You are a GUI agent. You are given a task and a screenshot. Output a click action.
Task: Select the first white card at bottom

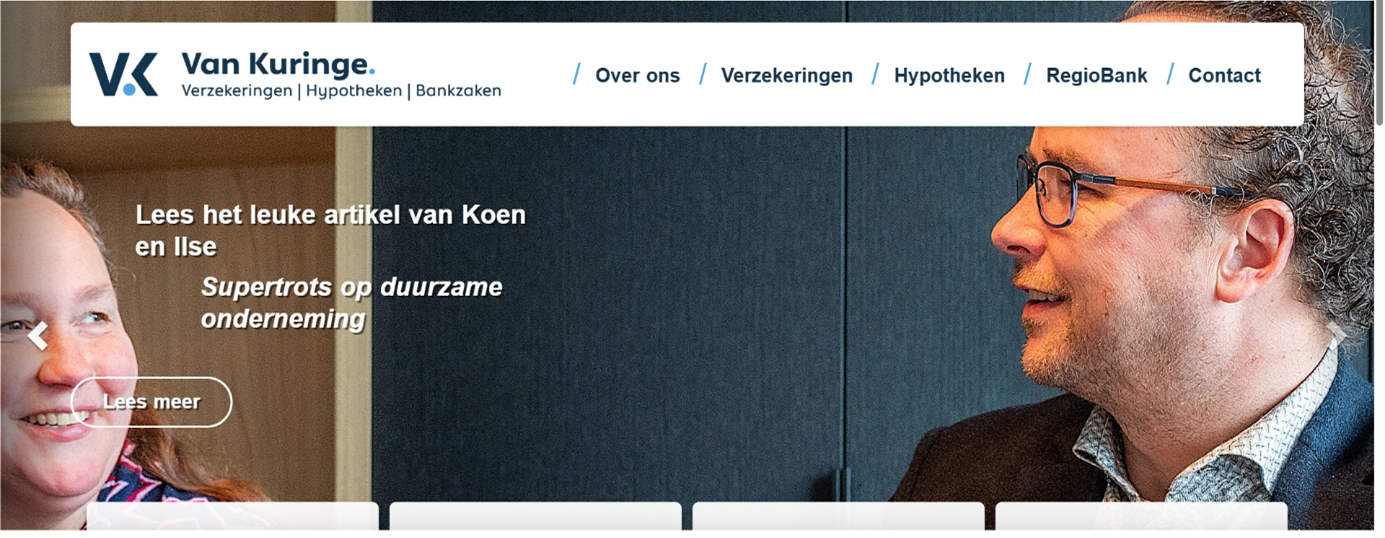(232, 516)
